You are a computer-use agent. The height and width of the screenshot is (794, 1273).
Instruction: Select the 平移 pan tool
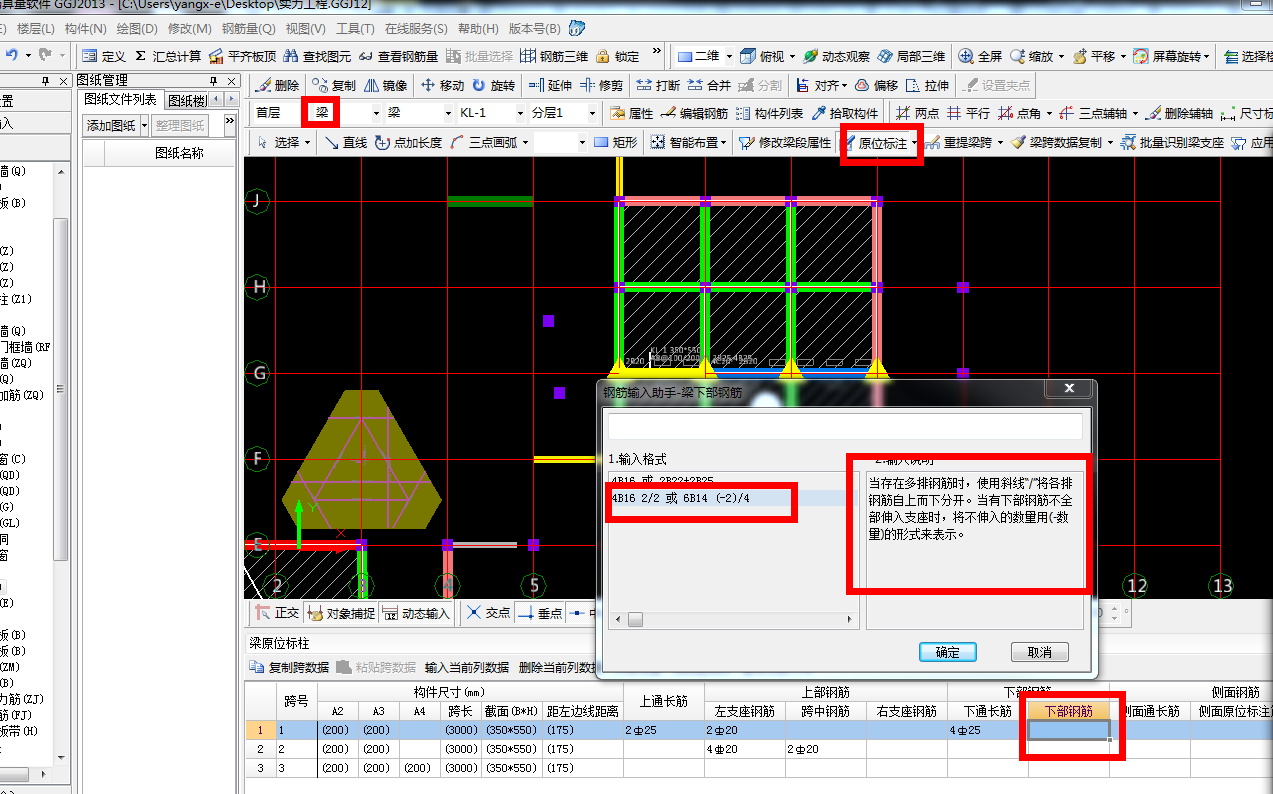click(1093, 56)
